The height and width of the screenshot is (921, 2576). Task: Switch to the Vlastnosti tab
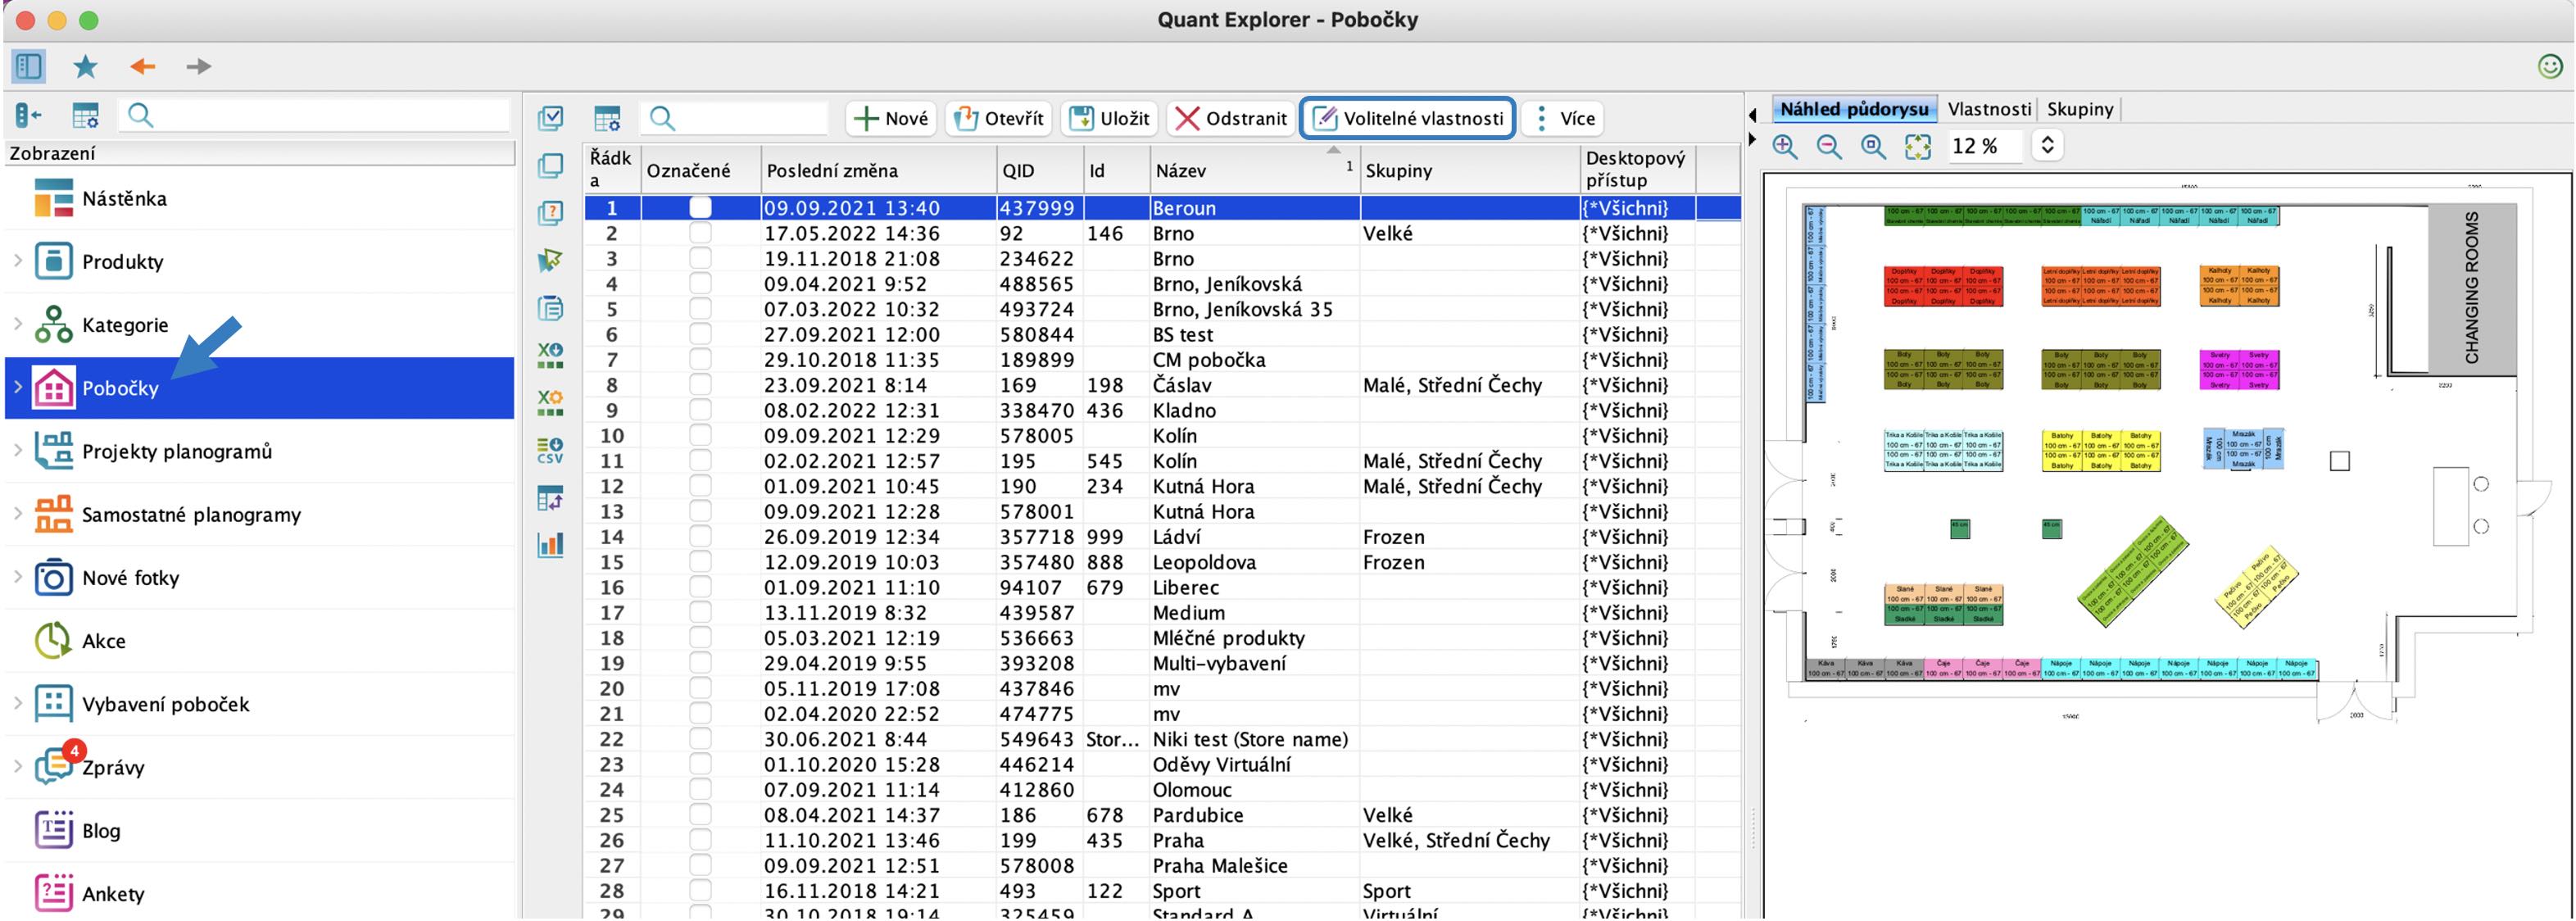(x=1989, y=109)
